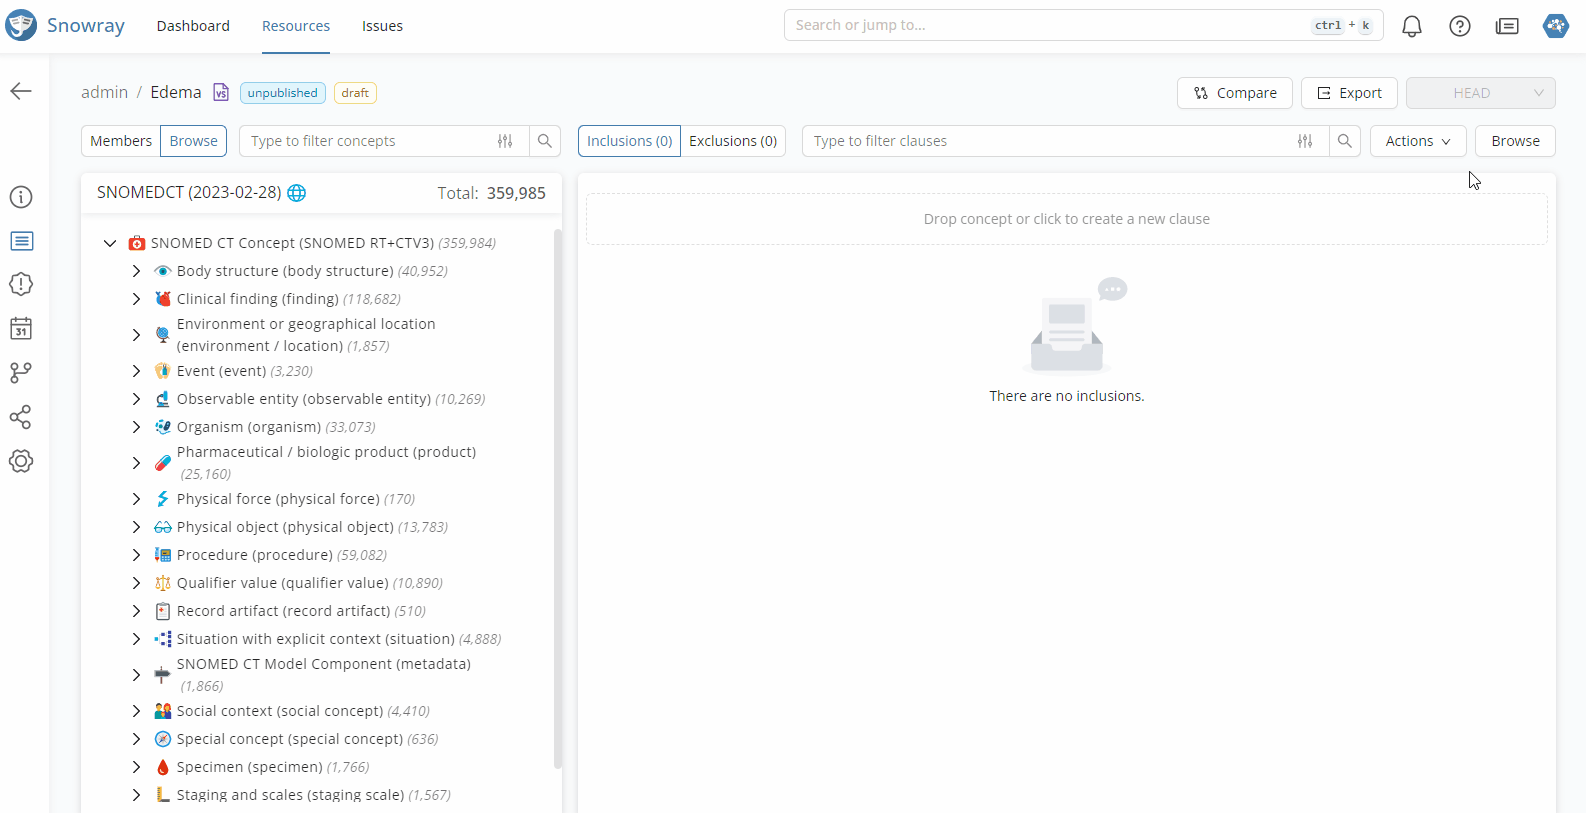
Task: Click the Compare button
Action: point(1234,93)
